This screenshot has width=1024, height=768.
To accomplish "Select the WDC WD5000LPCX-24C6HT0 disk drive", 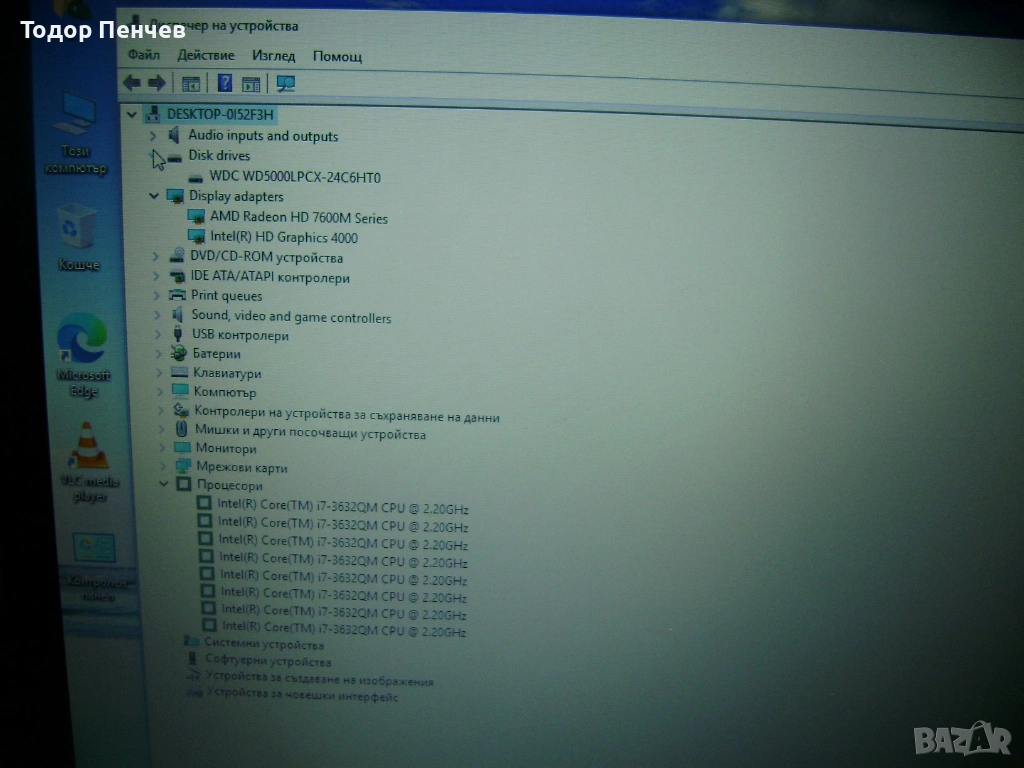I will pyautogui.click(x=294, y=177).
